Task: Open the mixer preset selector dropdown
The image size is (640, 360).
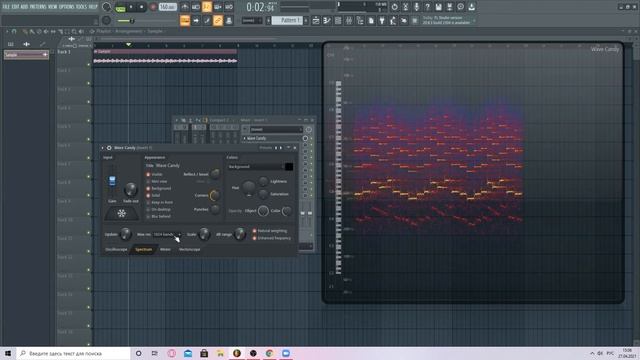Action: (276, 129)
